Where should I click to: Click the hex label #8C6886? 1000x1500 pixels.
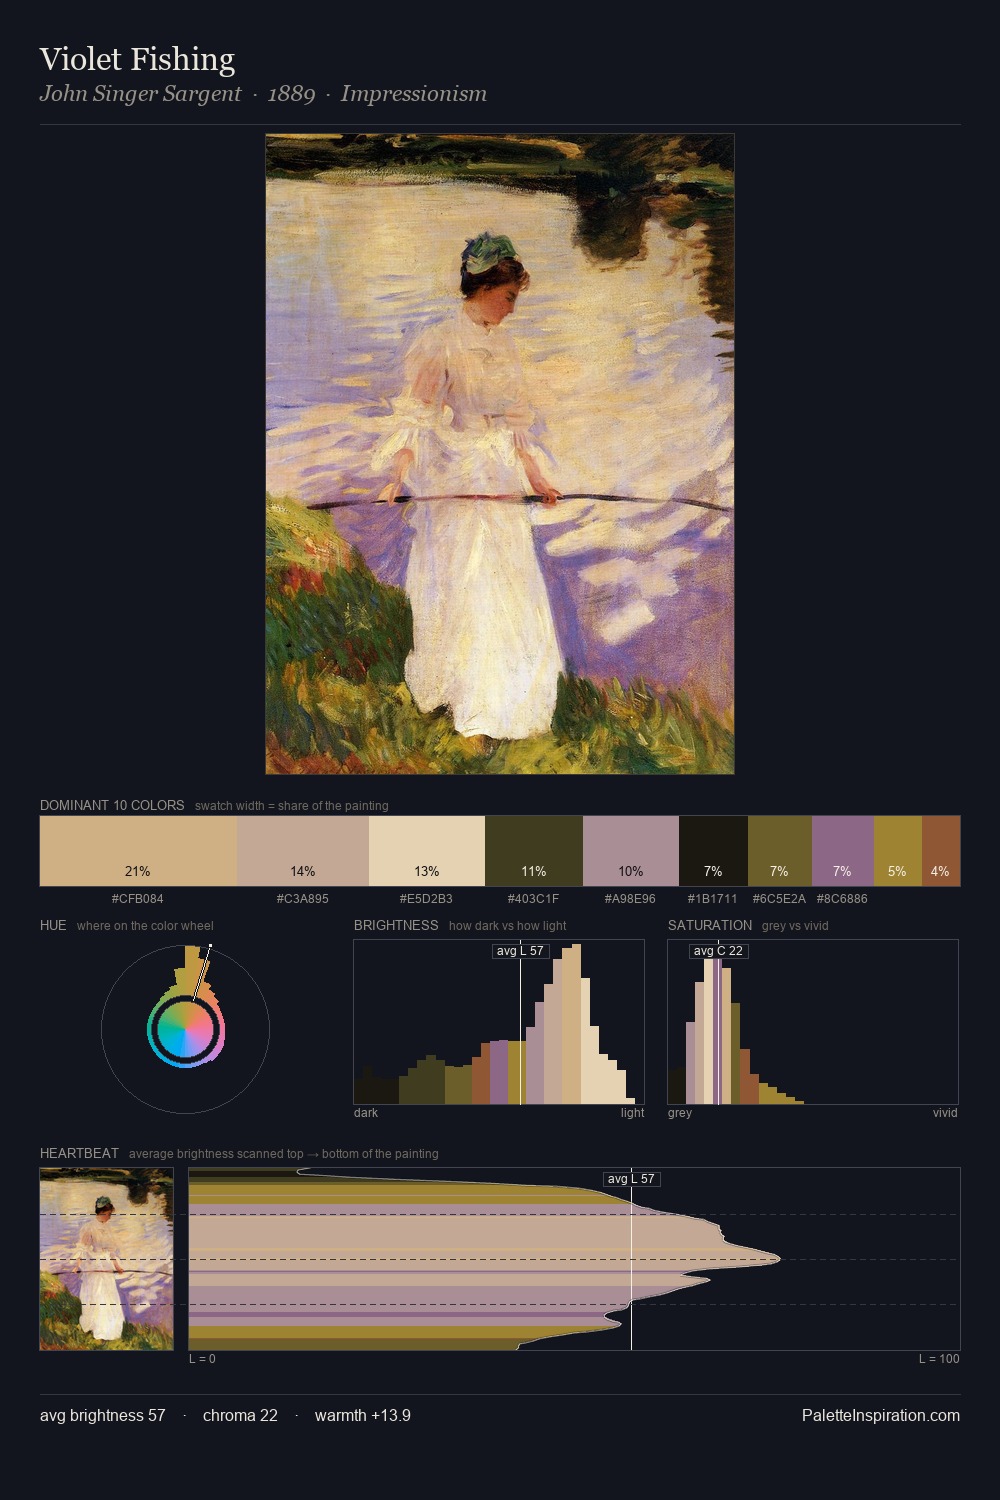(843, 899)
